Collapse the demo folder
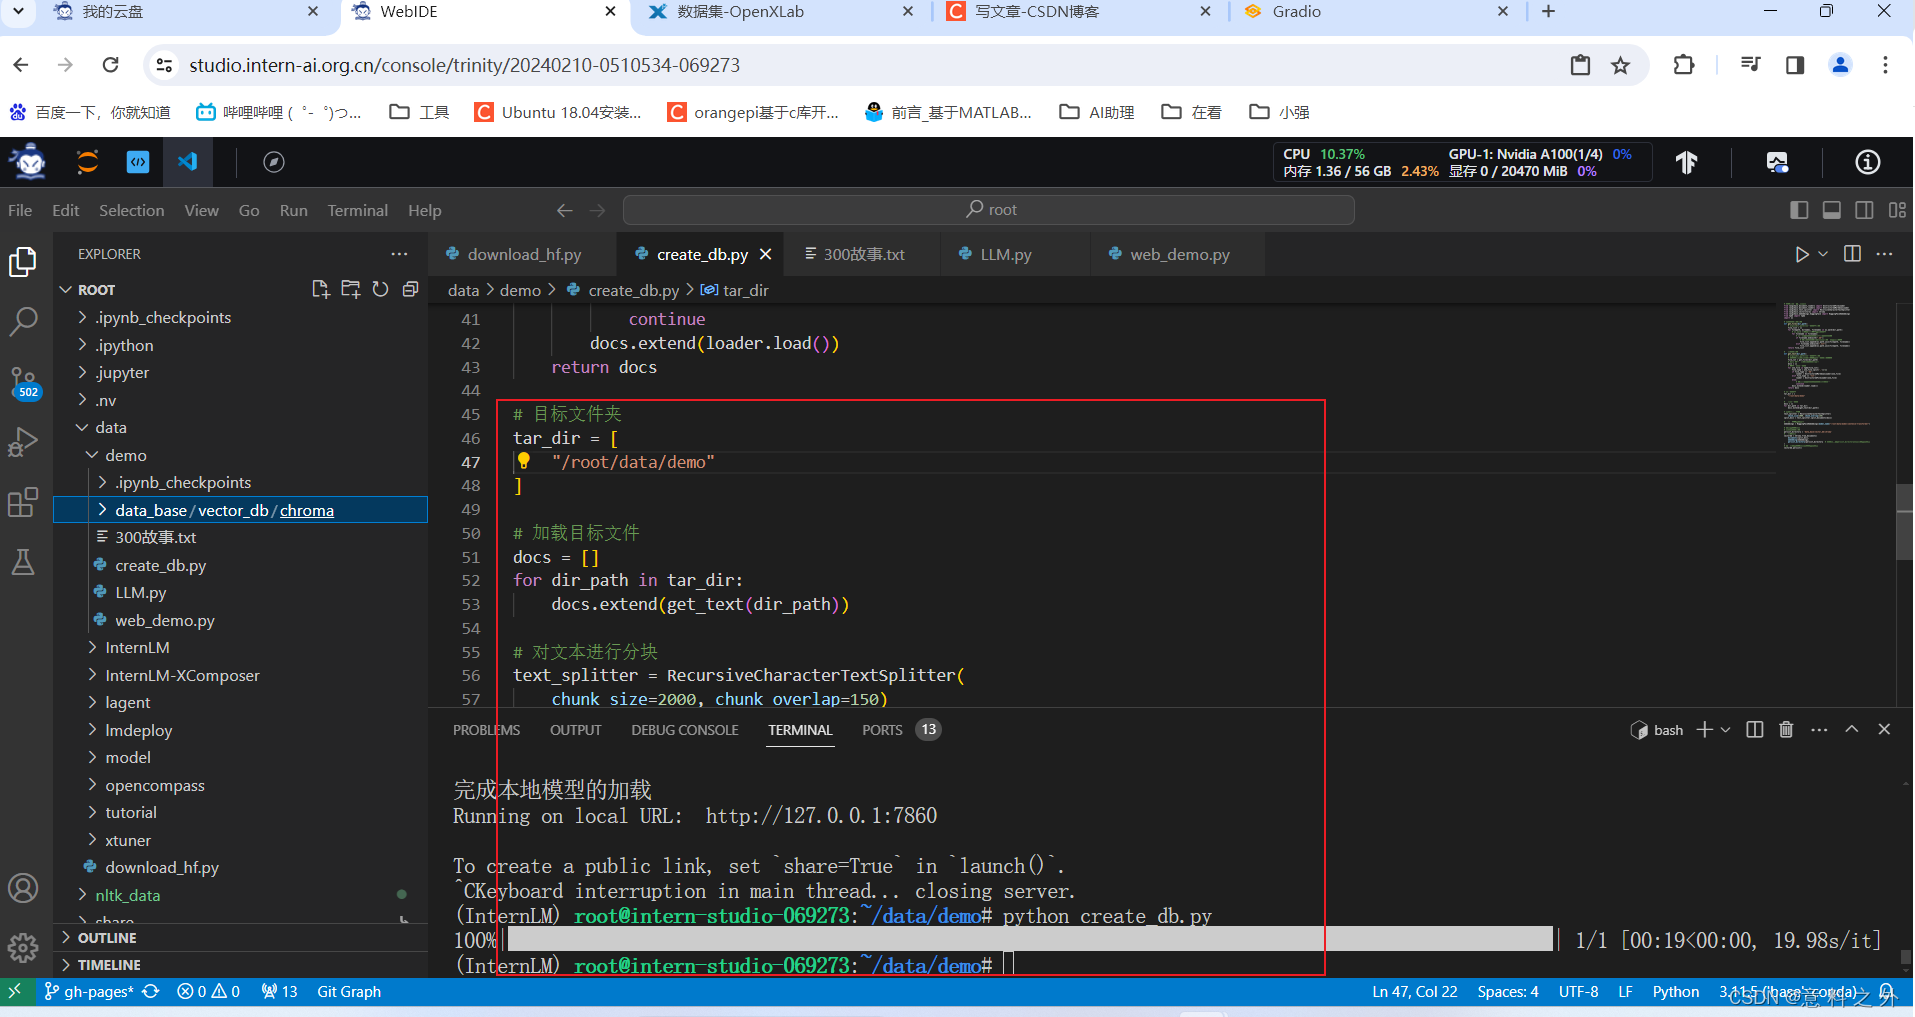 click(240, 455)
